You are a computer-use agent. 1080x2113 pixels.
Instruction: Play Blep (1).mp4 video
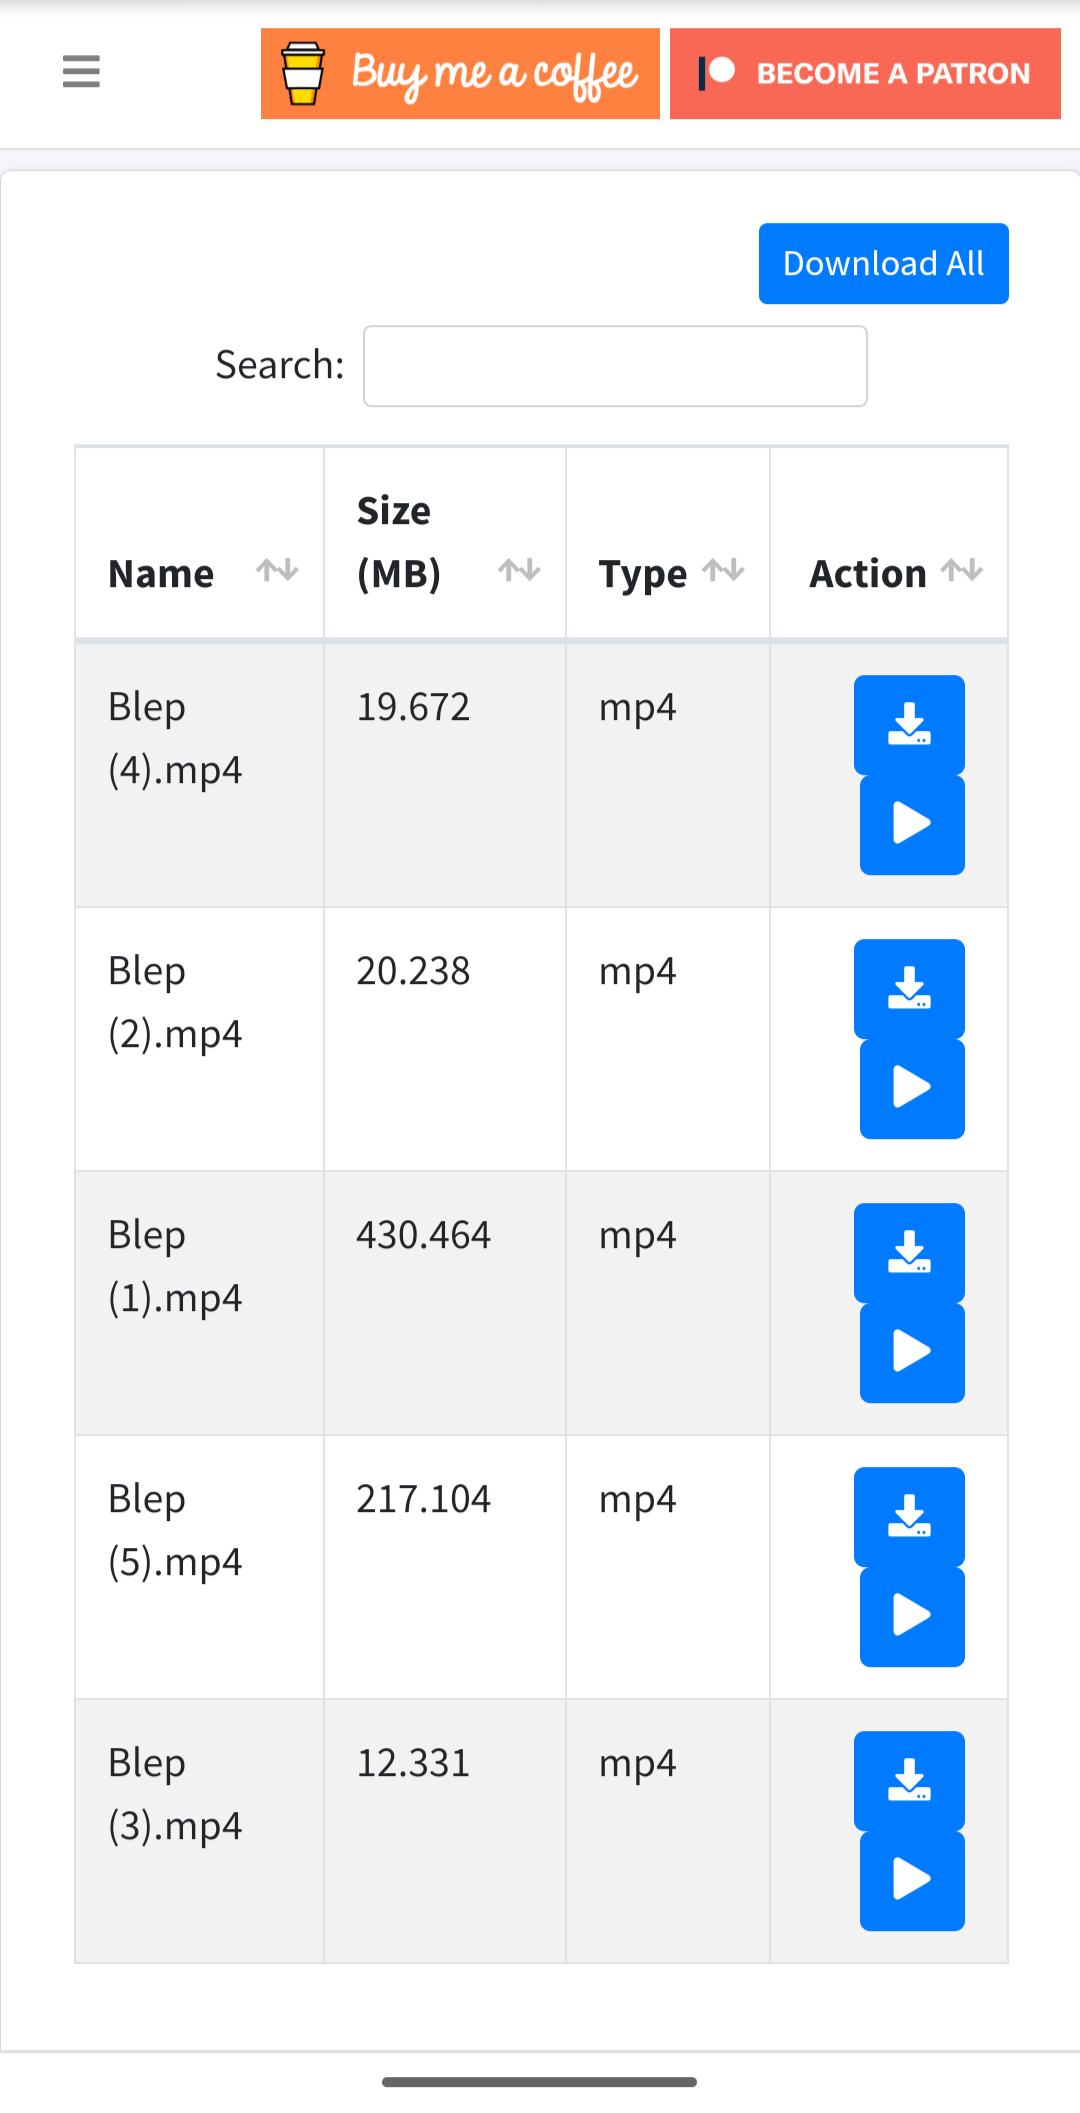pos(912,1352)
